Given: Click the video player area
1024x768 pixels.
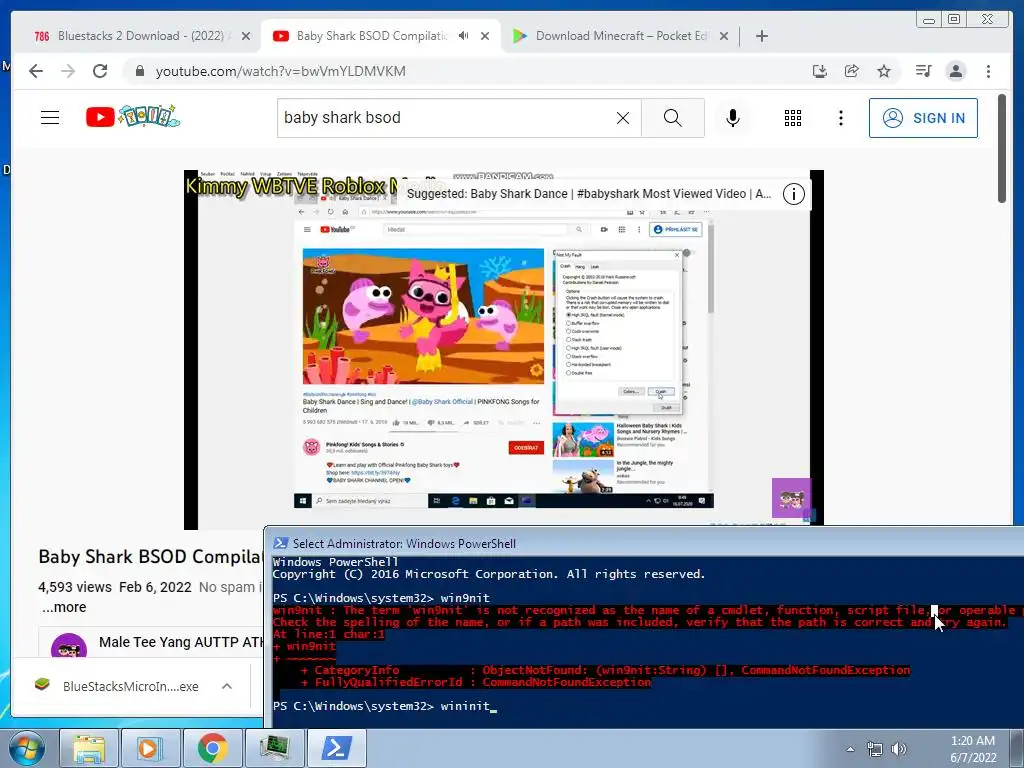Looking at the screenshot, I should pos(504,349).
